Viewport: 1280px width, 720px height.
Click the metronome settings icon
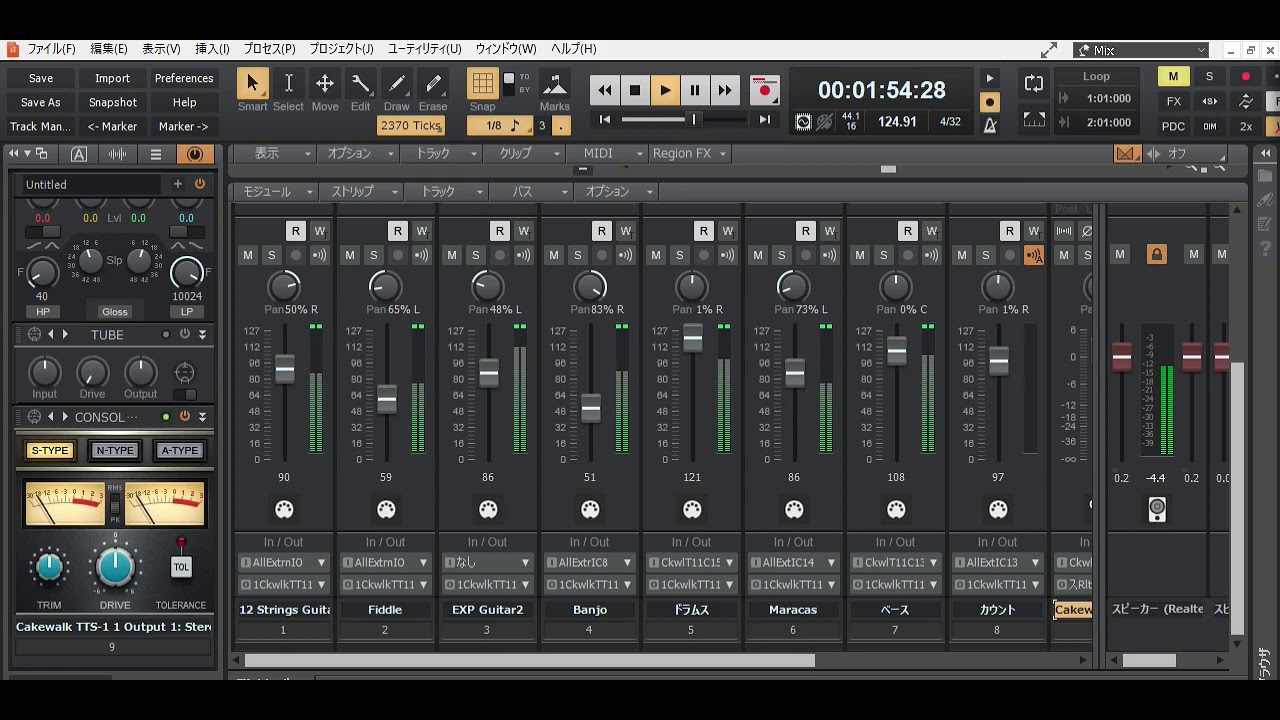click(x=990, y=125)
